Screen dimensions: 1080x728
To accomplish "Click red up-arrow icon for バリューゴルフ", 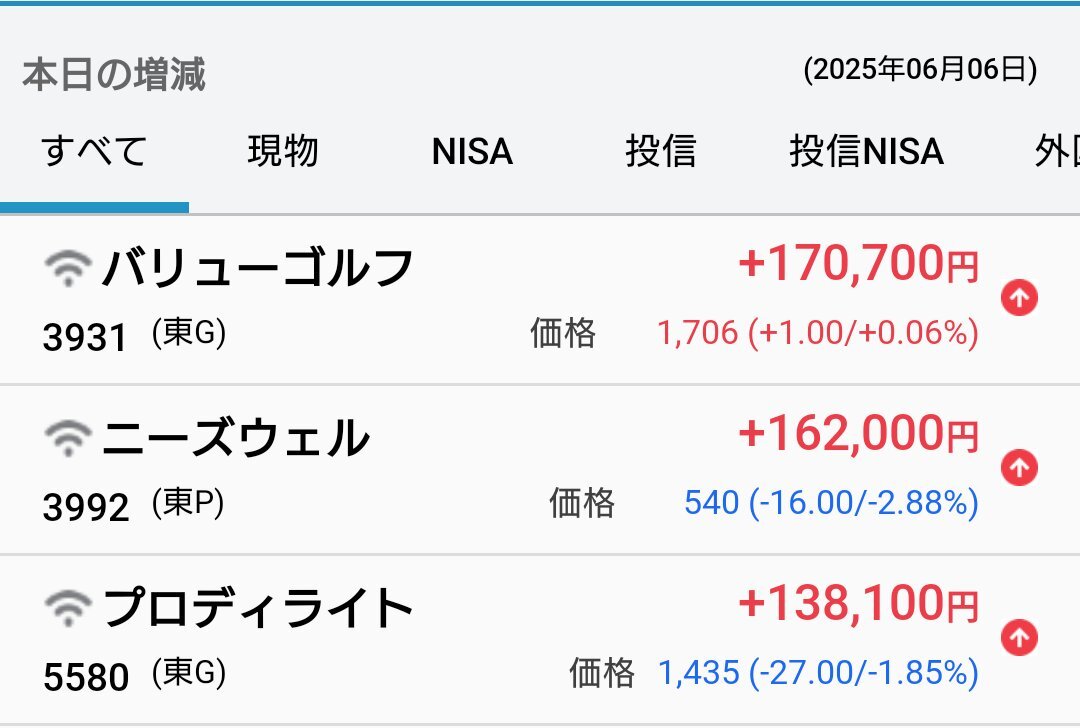I will tap(1019, 298).
